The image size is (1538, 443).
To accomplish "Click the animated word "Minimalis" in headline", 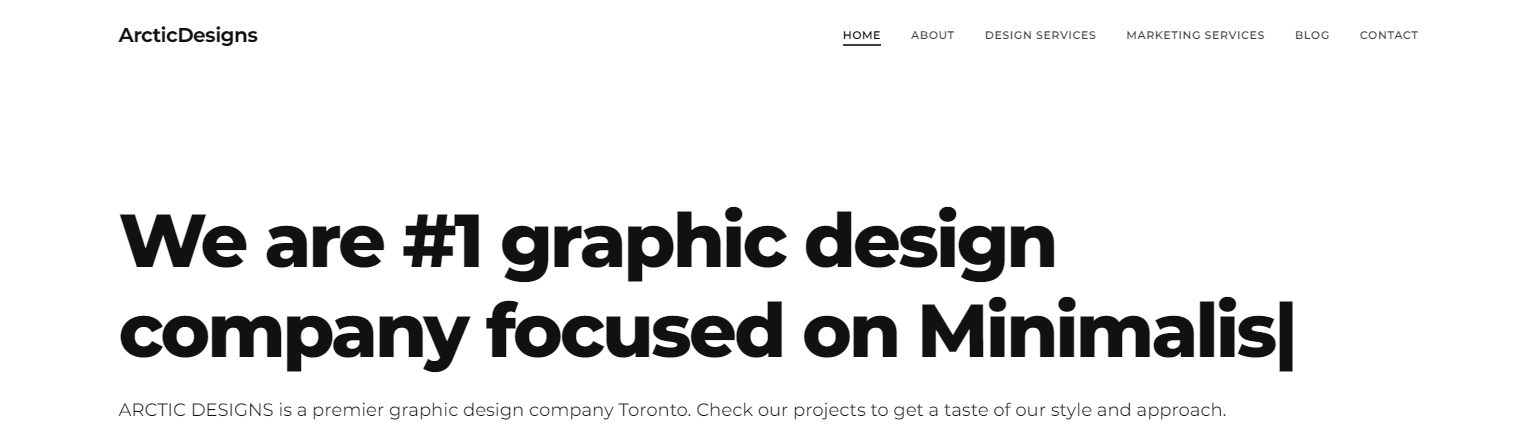I will click(x=1096, y=330).
